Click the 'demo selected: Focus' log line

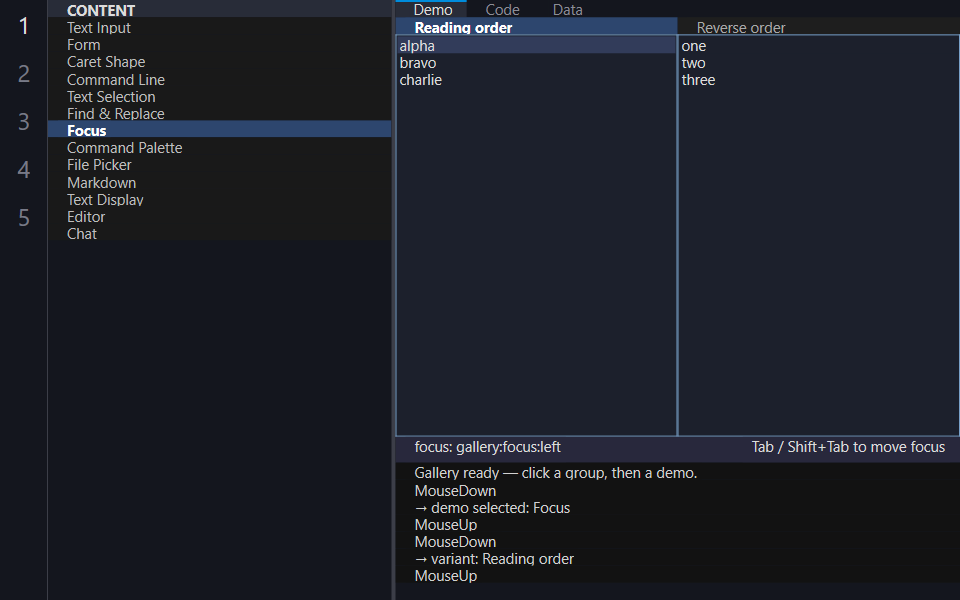[492, 508]
